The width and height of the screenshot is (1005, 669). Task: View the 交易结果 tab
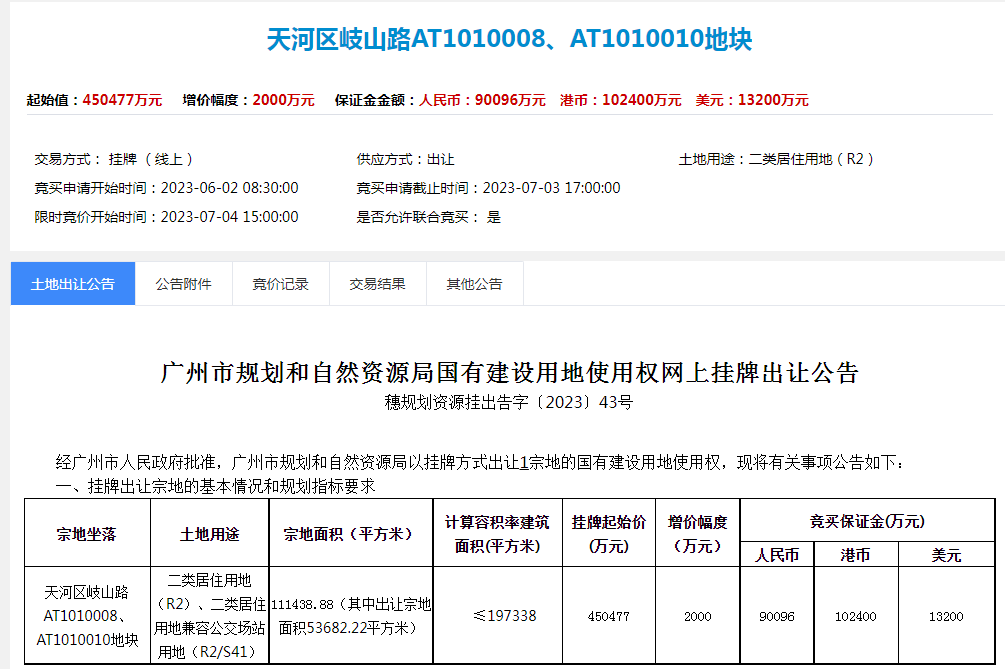click(x=378, y=283)
